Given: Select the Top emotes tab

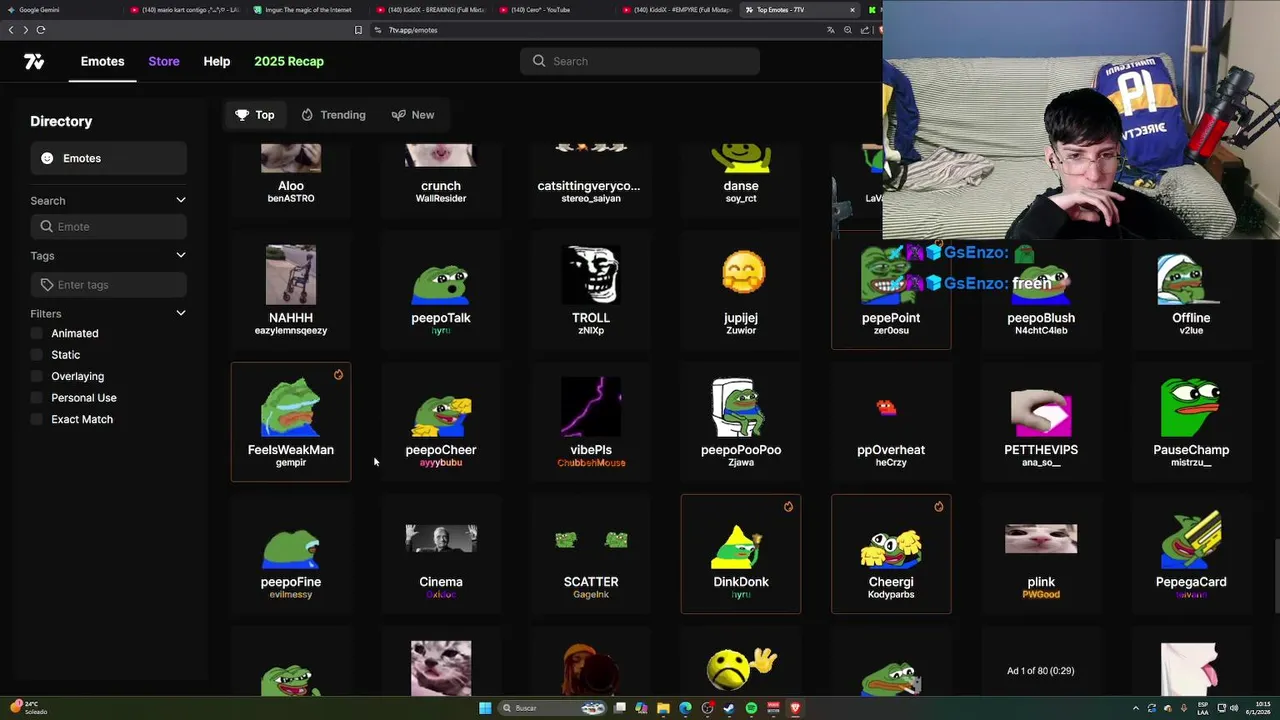Looking at the screenshot, I should pyautogui.click(x=254, y=115).
